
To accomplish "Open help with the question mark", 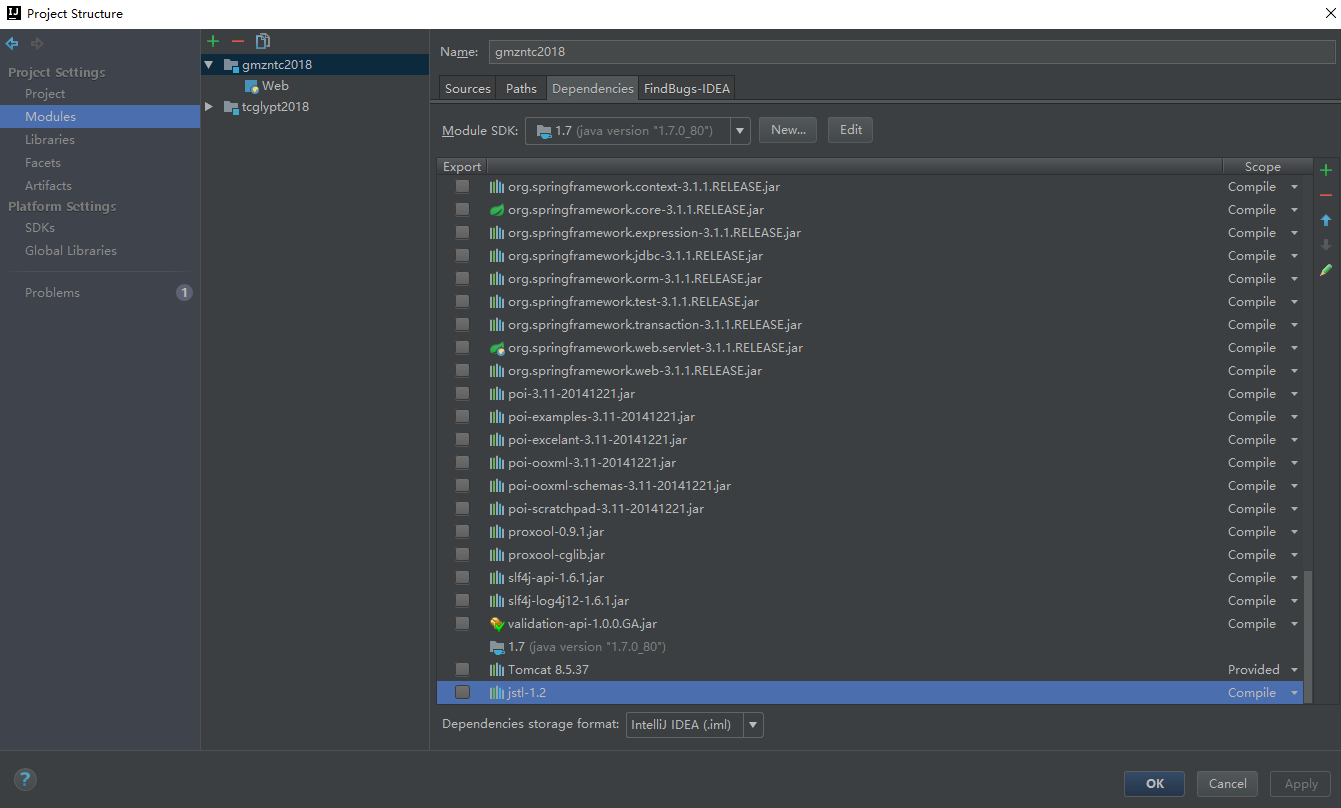I will coord(26,780).
